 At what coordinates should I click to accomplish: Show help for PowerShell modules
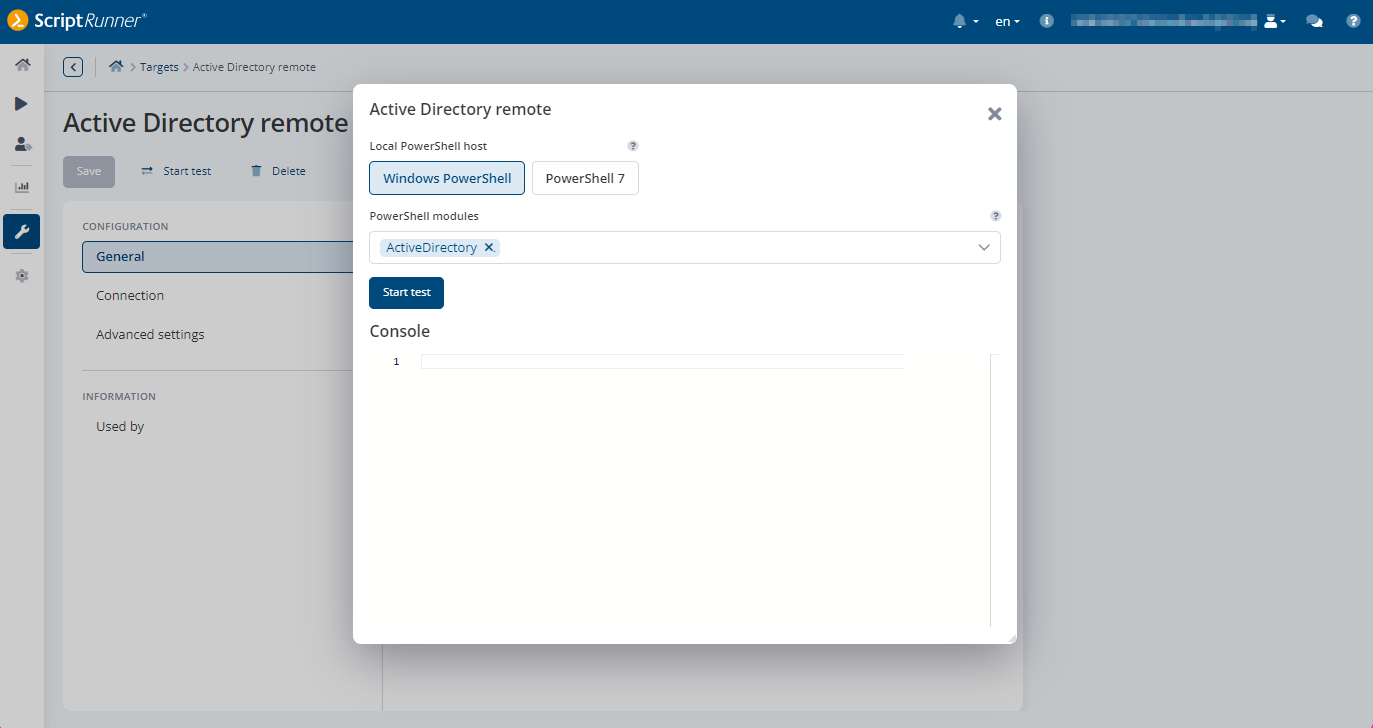click(995, 216)
